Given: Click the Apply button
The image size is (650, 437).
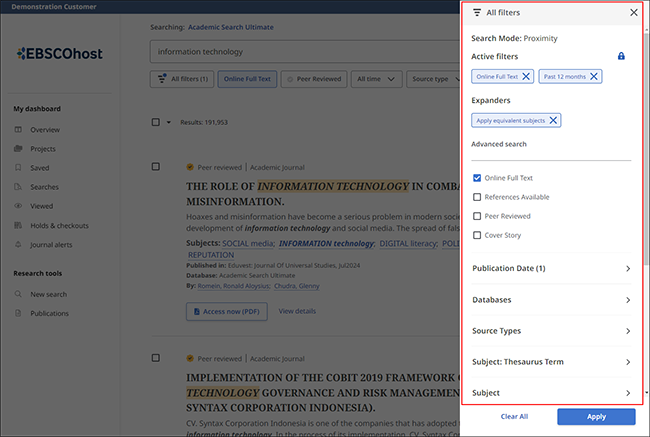Looking at the screenshot, I should [x=596, y=417].
